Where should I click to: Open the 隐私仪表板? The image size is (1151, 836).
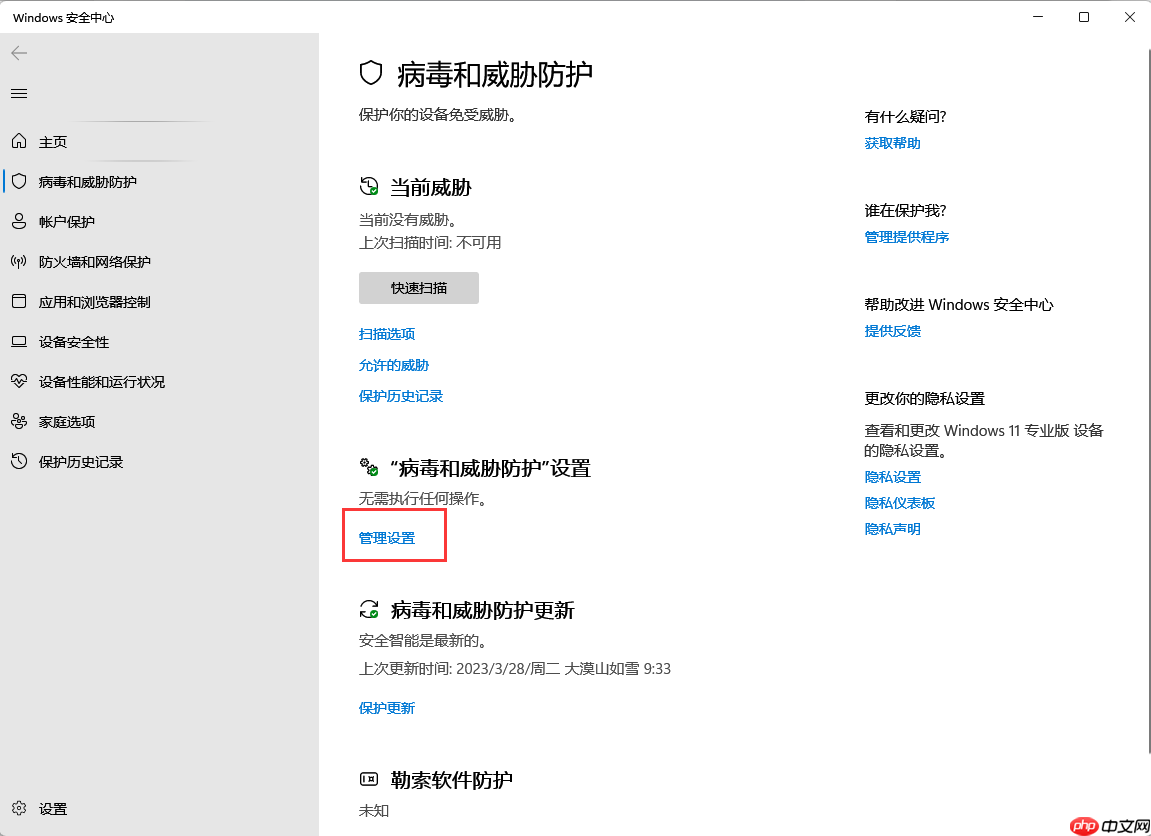[899, 502]
